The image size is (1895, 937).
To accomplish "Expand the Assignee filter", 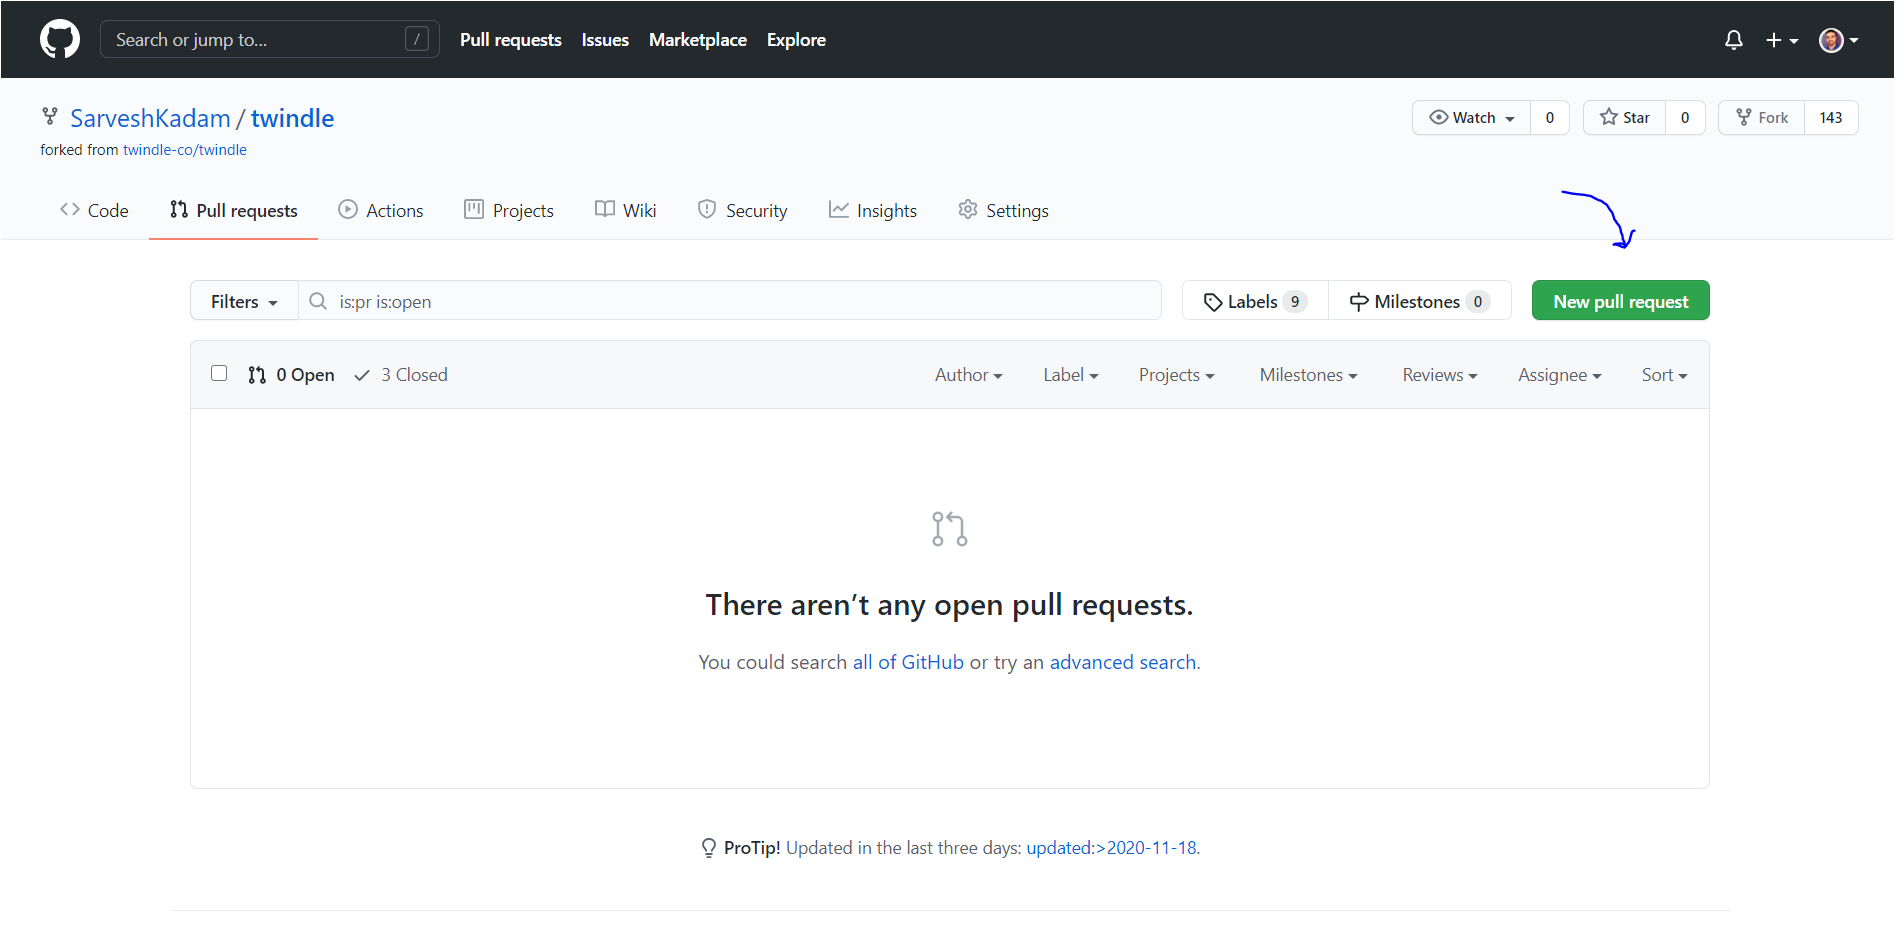I will point(1559,375).
